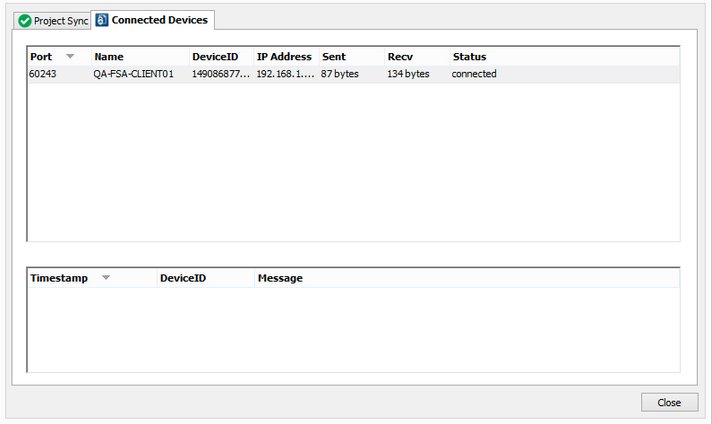Image resolution: width=712 pixels, height=424 pixels.
Task: Click the Status column header
Action: tap(469, 57)
